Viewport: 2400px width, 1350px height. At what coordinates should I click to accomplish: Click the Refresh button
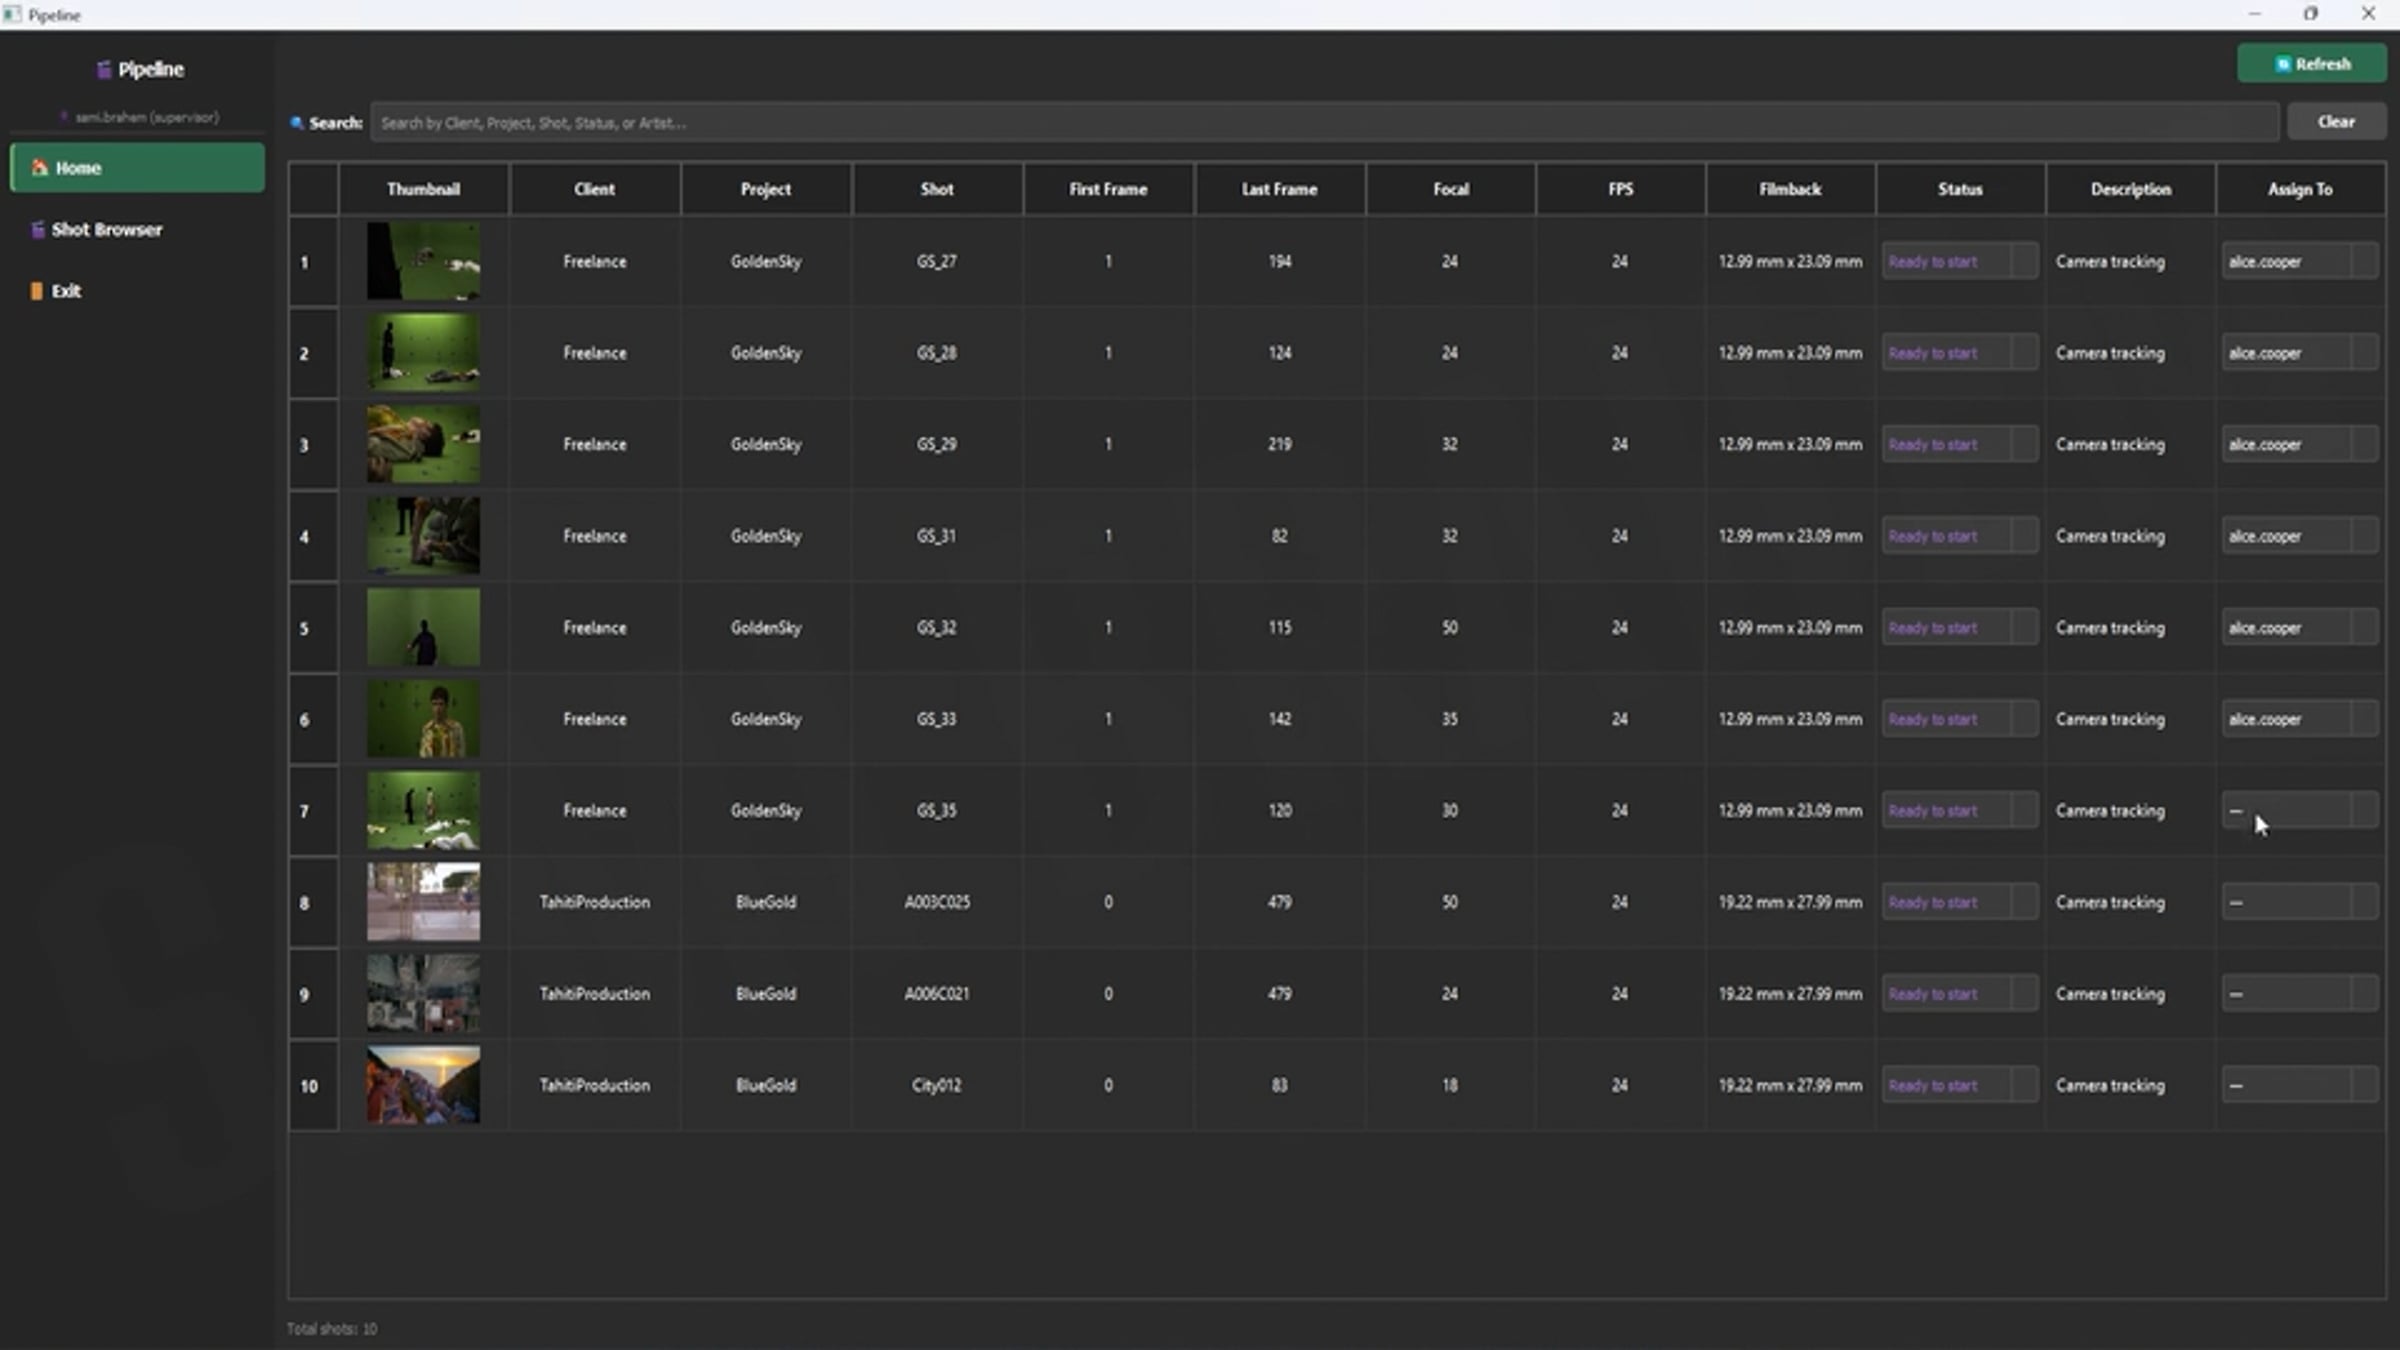[2312, 64]
